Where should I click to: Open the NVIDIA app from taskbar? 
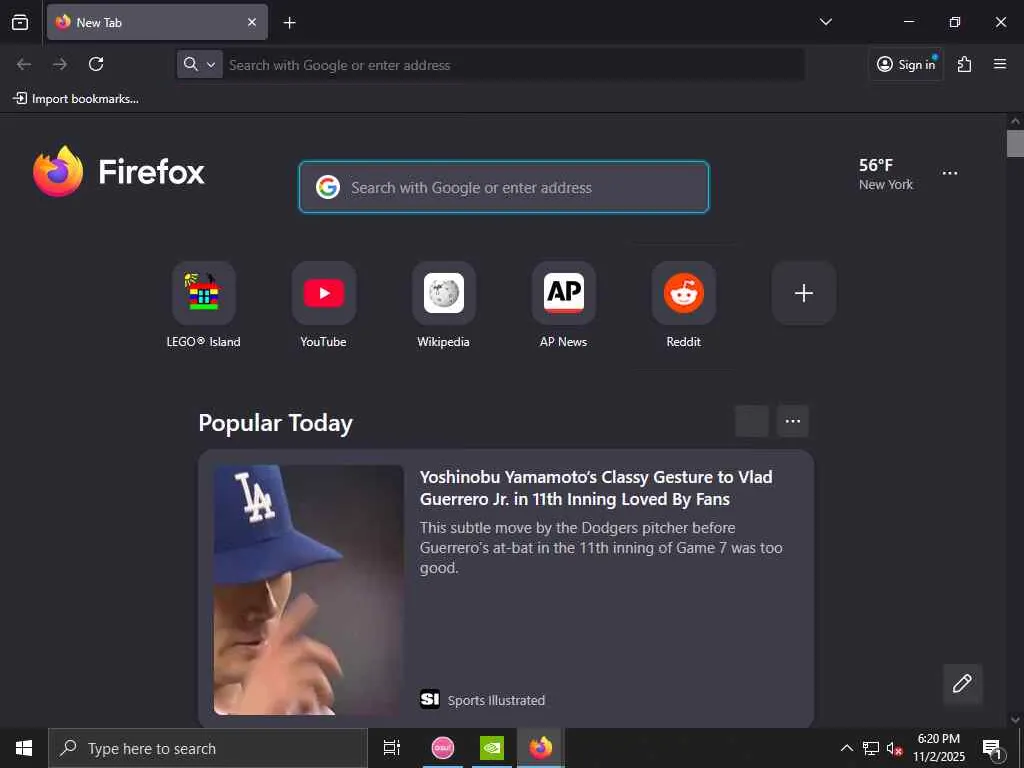[492, 748]
